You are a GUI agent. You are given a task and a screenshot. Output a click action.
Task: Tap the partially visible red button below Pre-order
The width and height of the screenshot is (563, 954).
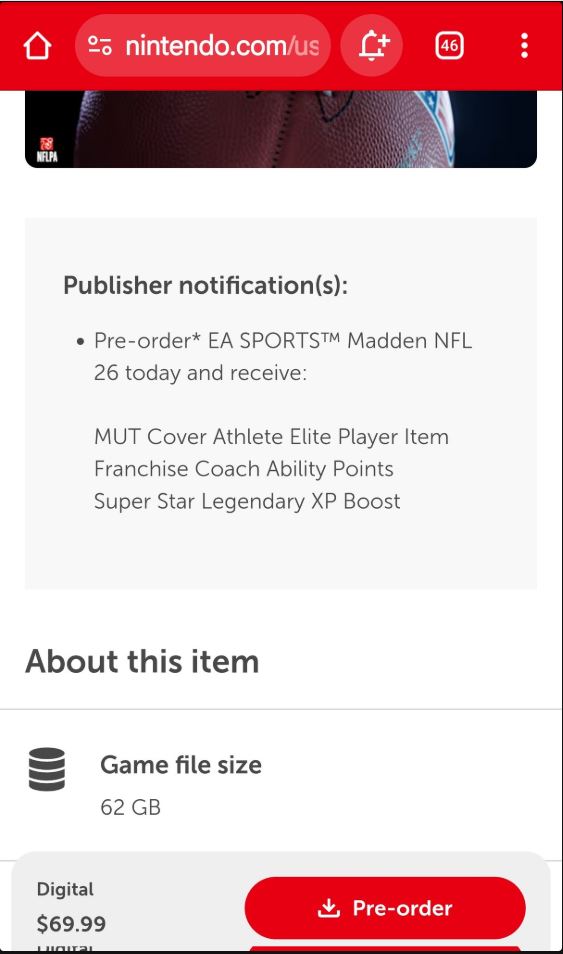(x=385, y=949)
